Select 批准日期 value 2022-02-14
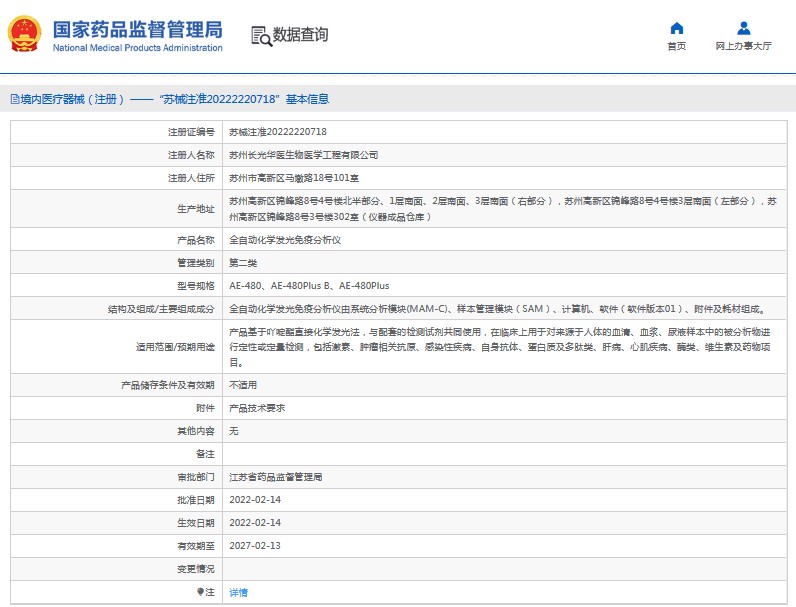 coord(255,500)
